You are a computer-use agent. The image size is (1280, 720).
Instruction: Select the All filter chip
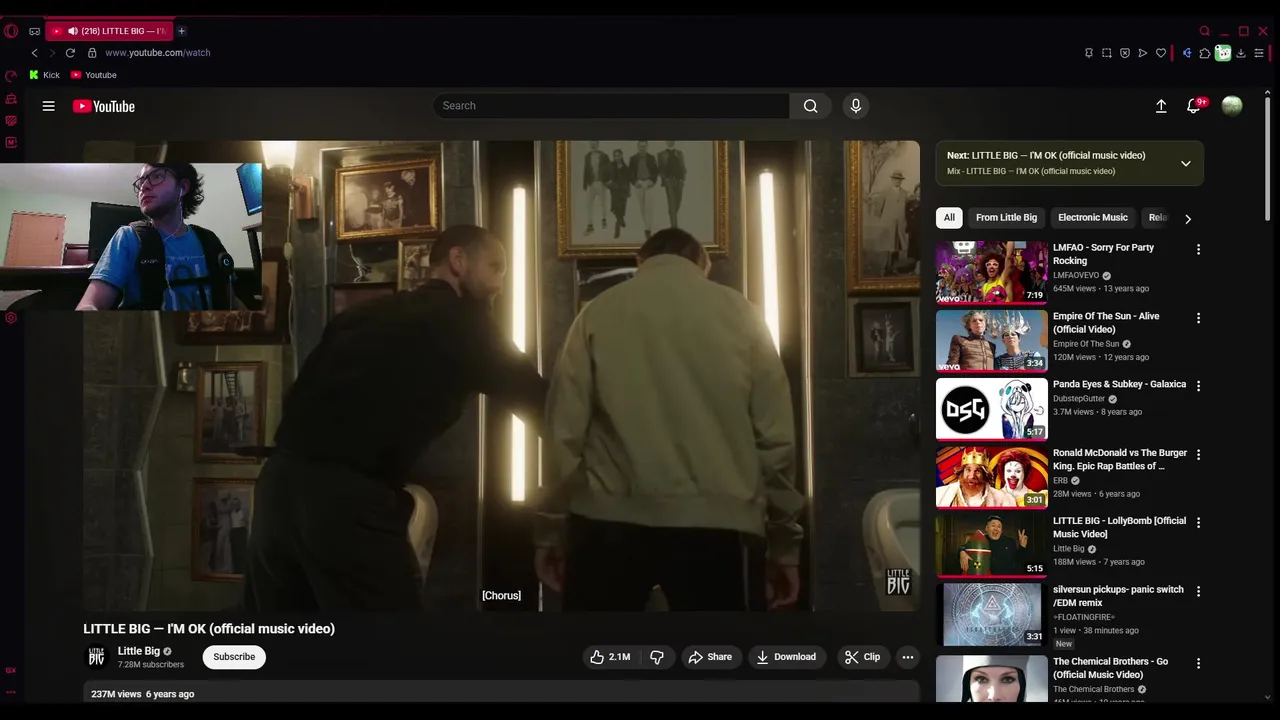pos(949,218)
